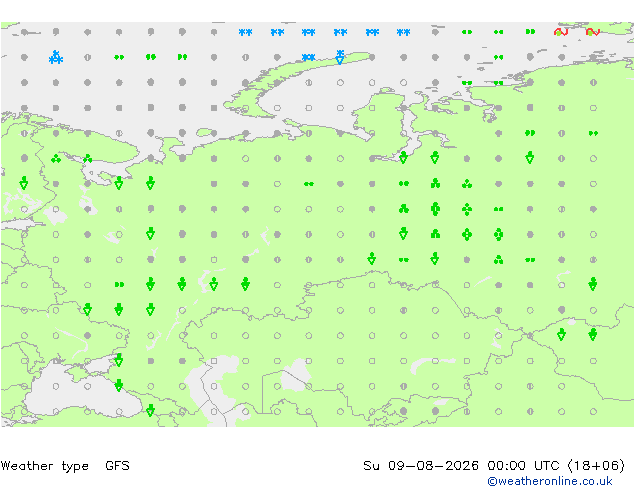
Task: Select the "Su 09-08-2026" date text
Action: click(x=421, y=466)
